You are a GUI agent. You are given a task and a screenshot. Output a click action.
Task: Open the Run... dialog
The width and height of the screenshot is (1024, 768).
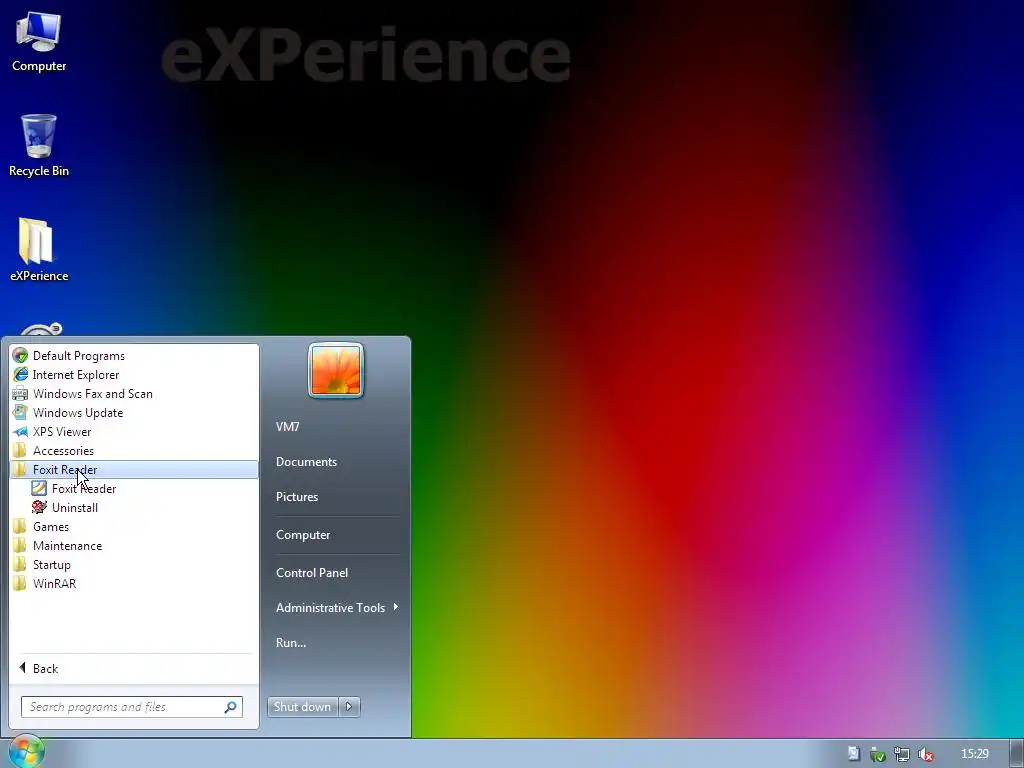tap(291, 643)
